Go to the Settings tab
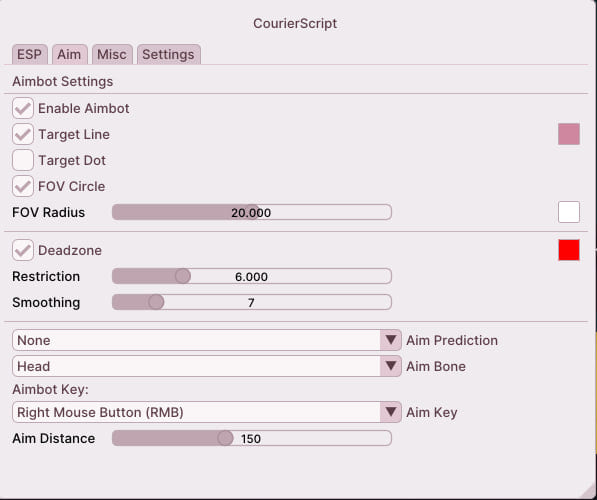This screenshot has height=500, width=597. click(x=169, y=54)
